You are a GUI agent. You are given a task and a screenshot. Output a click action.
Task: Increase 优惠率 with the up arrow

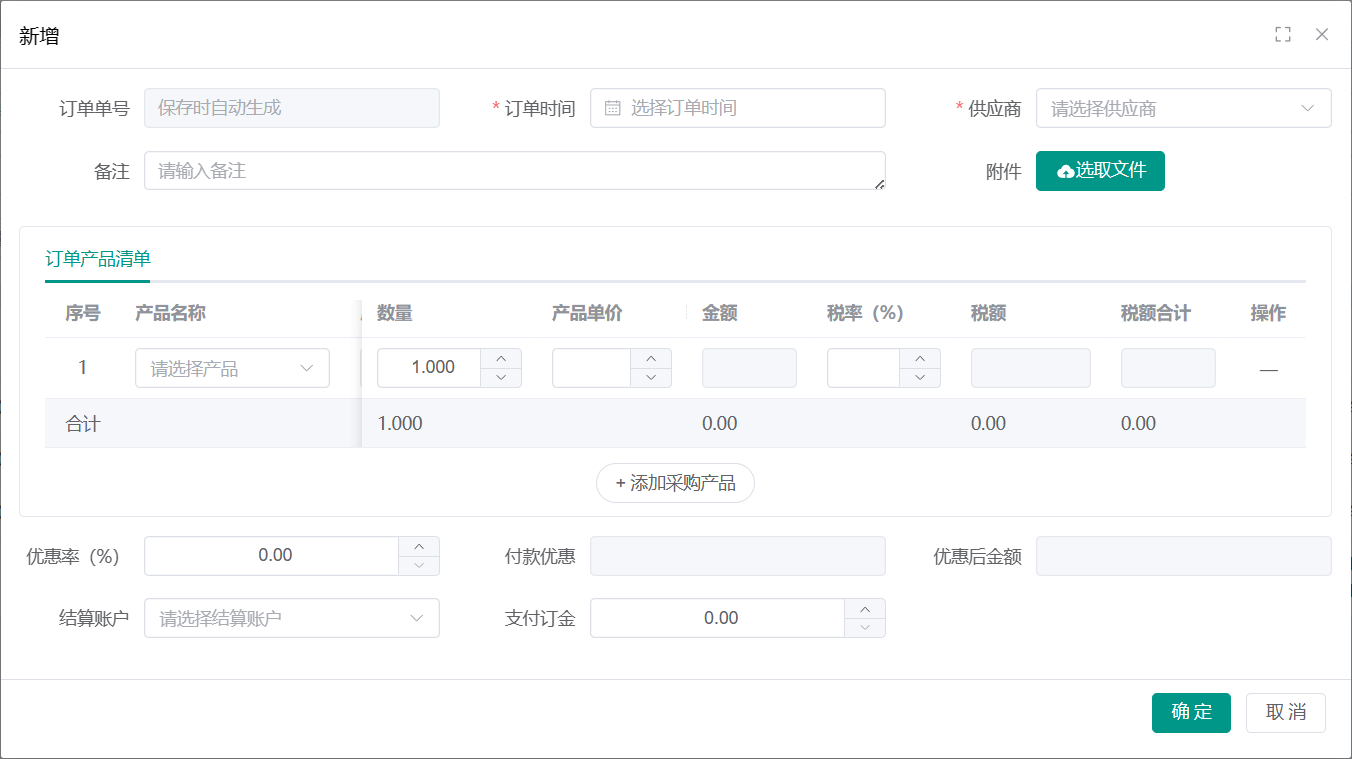point(419,546)
